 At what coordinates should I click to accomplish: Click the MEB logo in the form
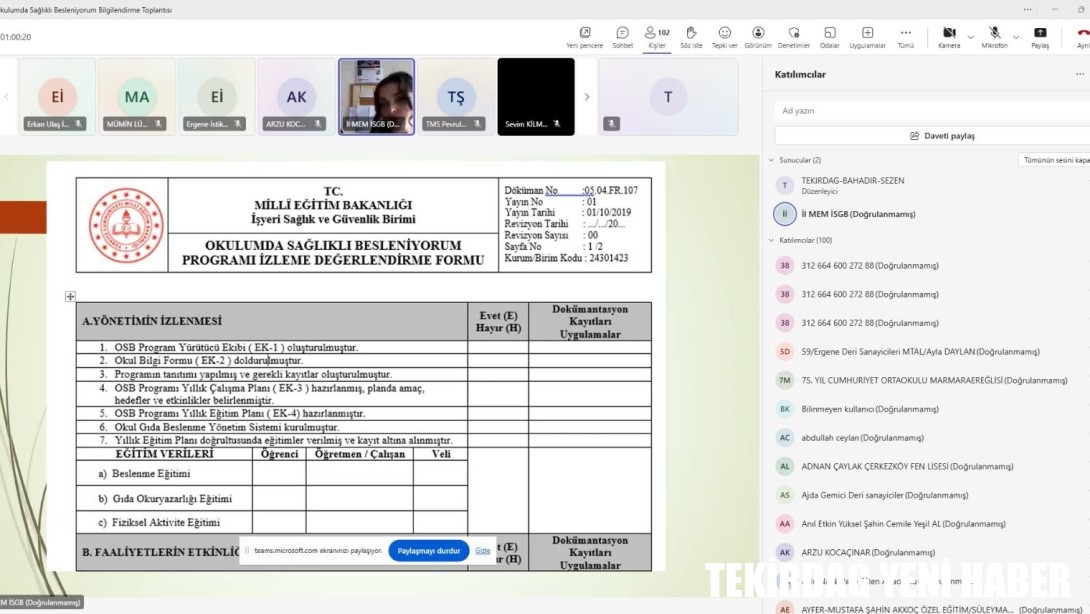point(126,225)
